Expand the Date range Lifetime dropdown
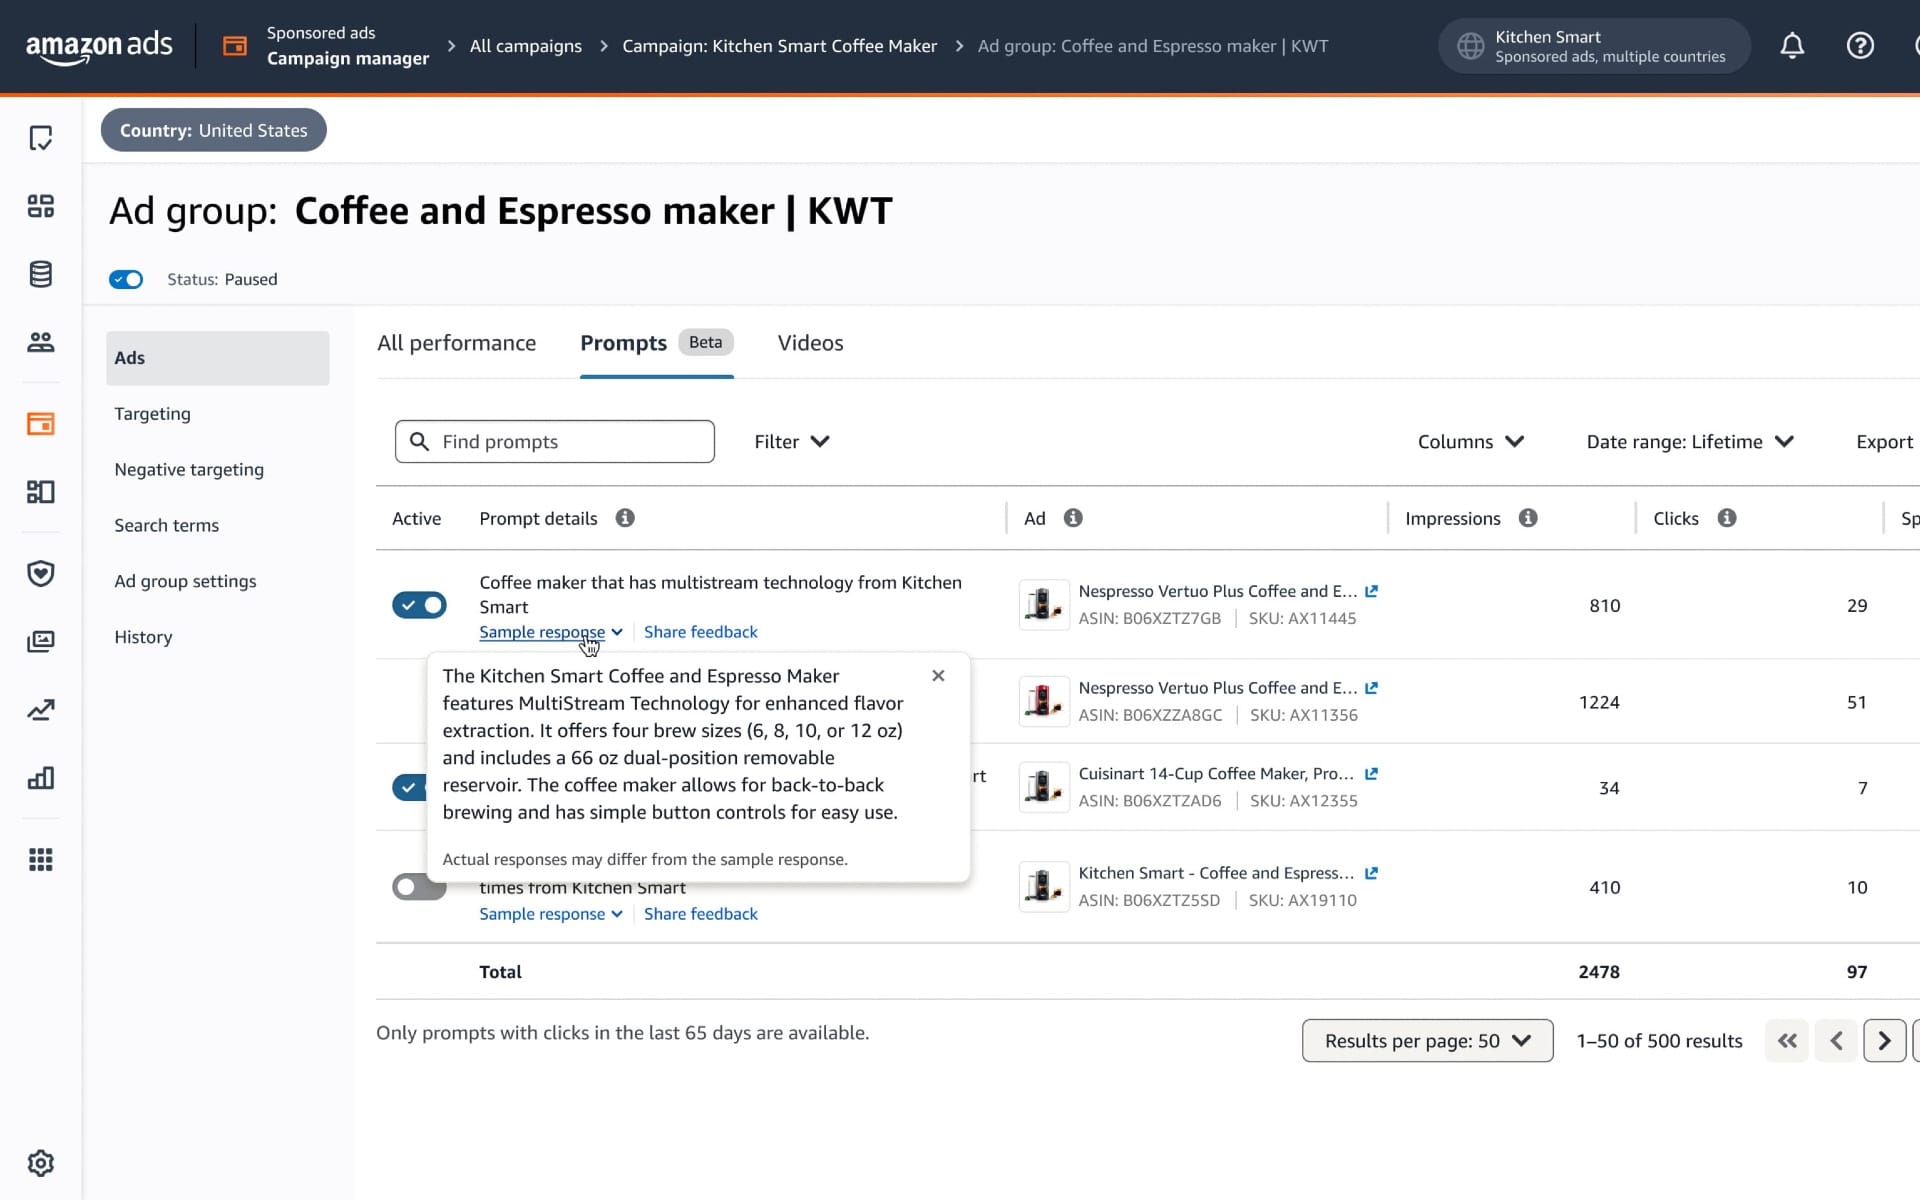 pos(1688,441)
